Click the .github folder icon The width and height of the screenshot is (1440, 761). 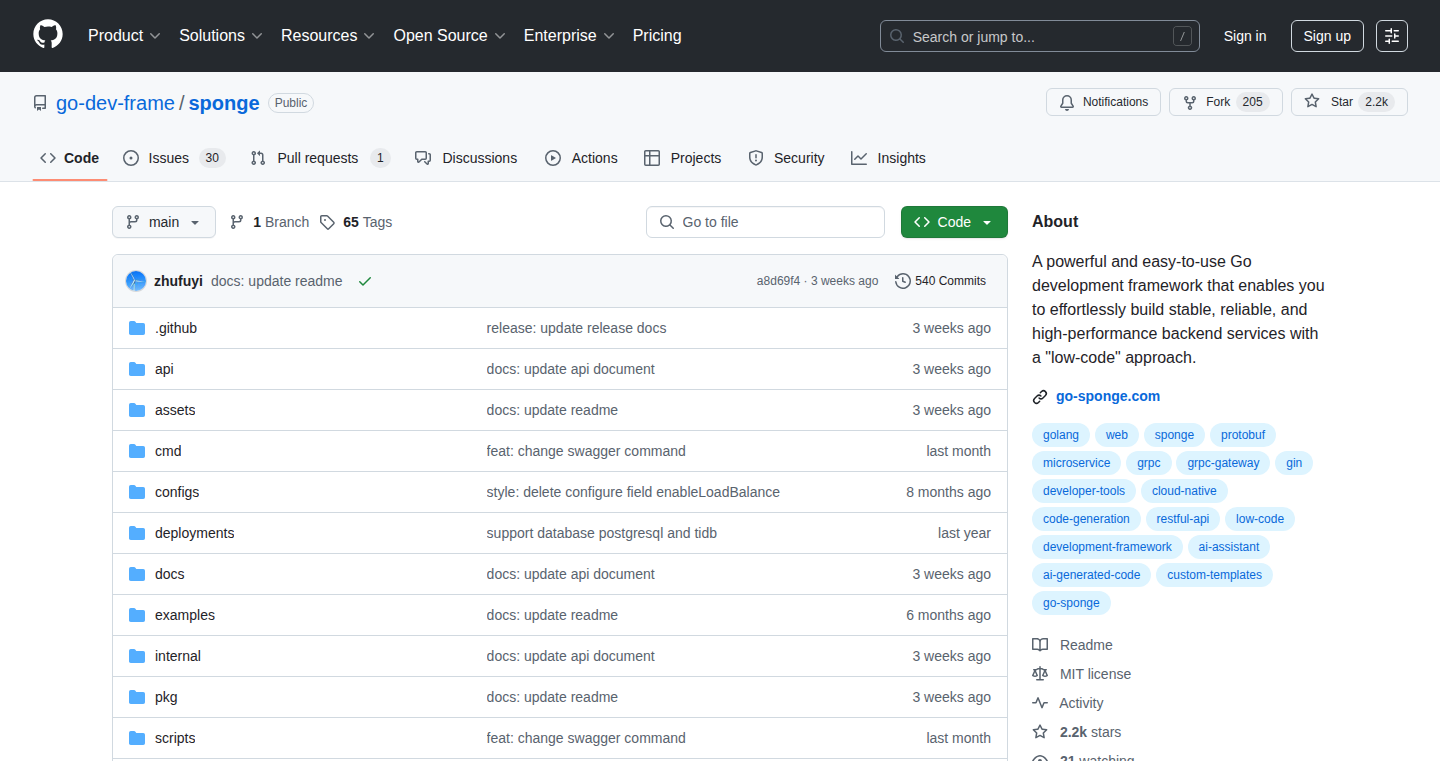(x=137, y=328)
